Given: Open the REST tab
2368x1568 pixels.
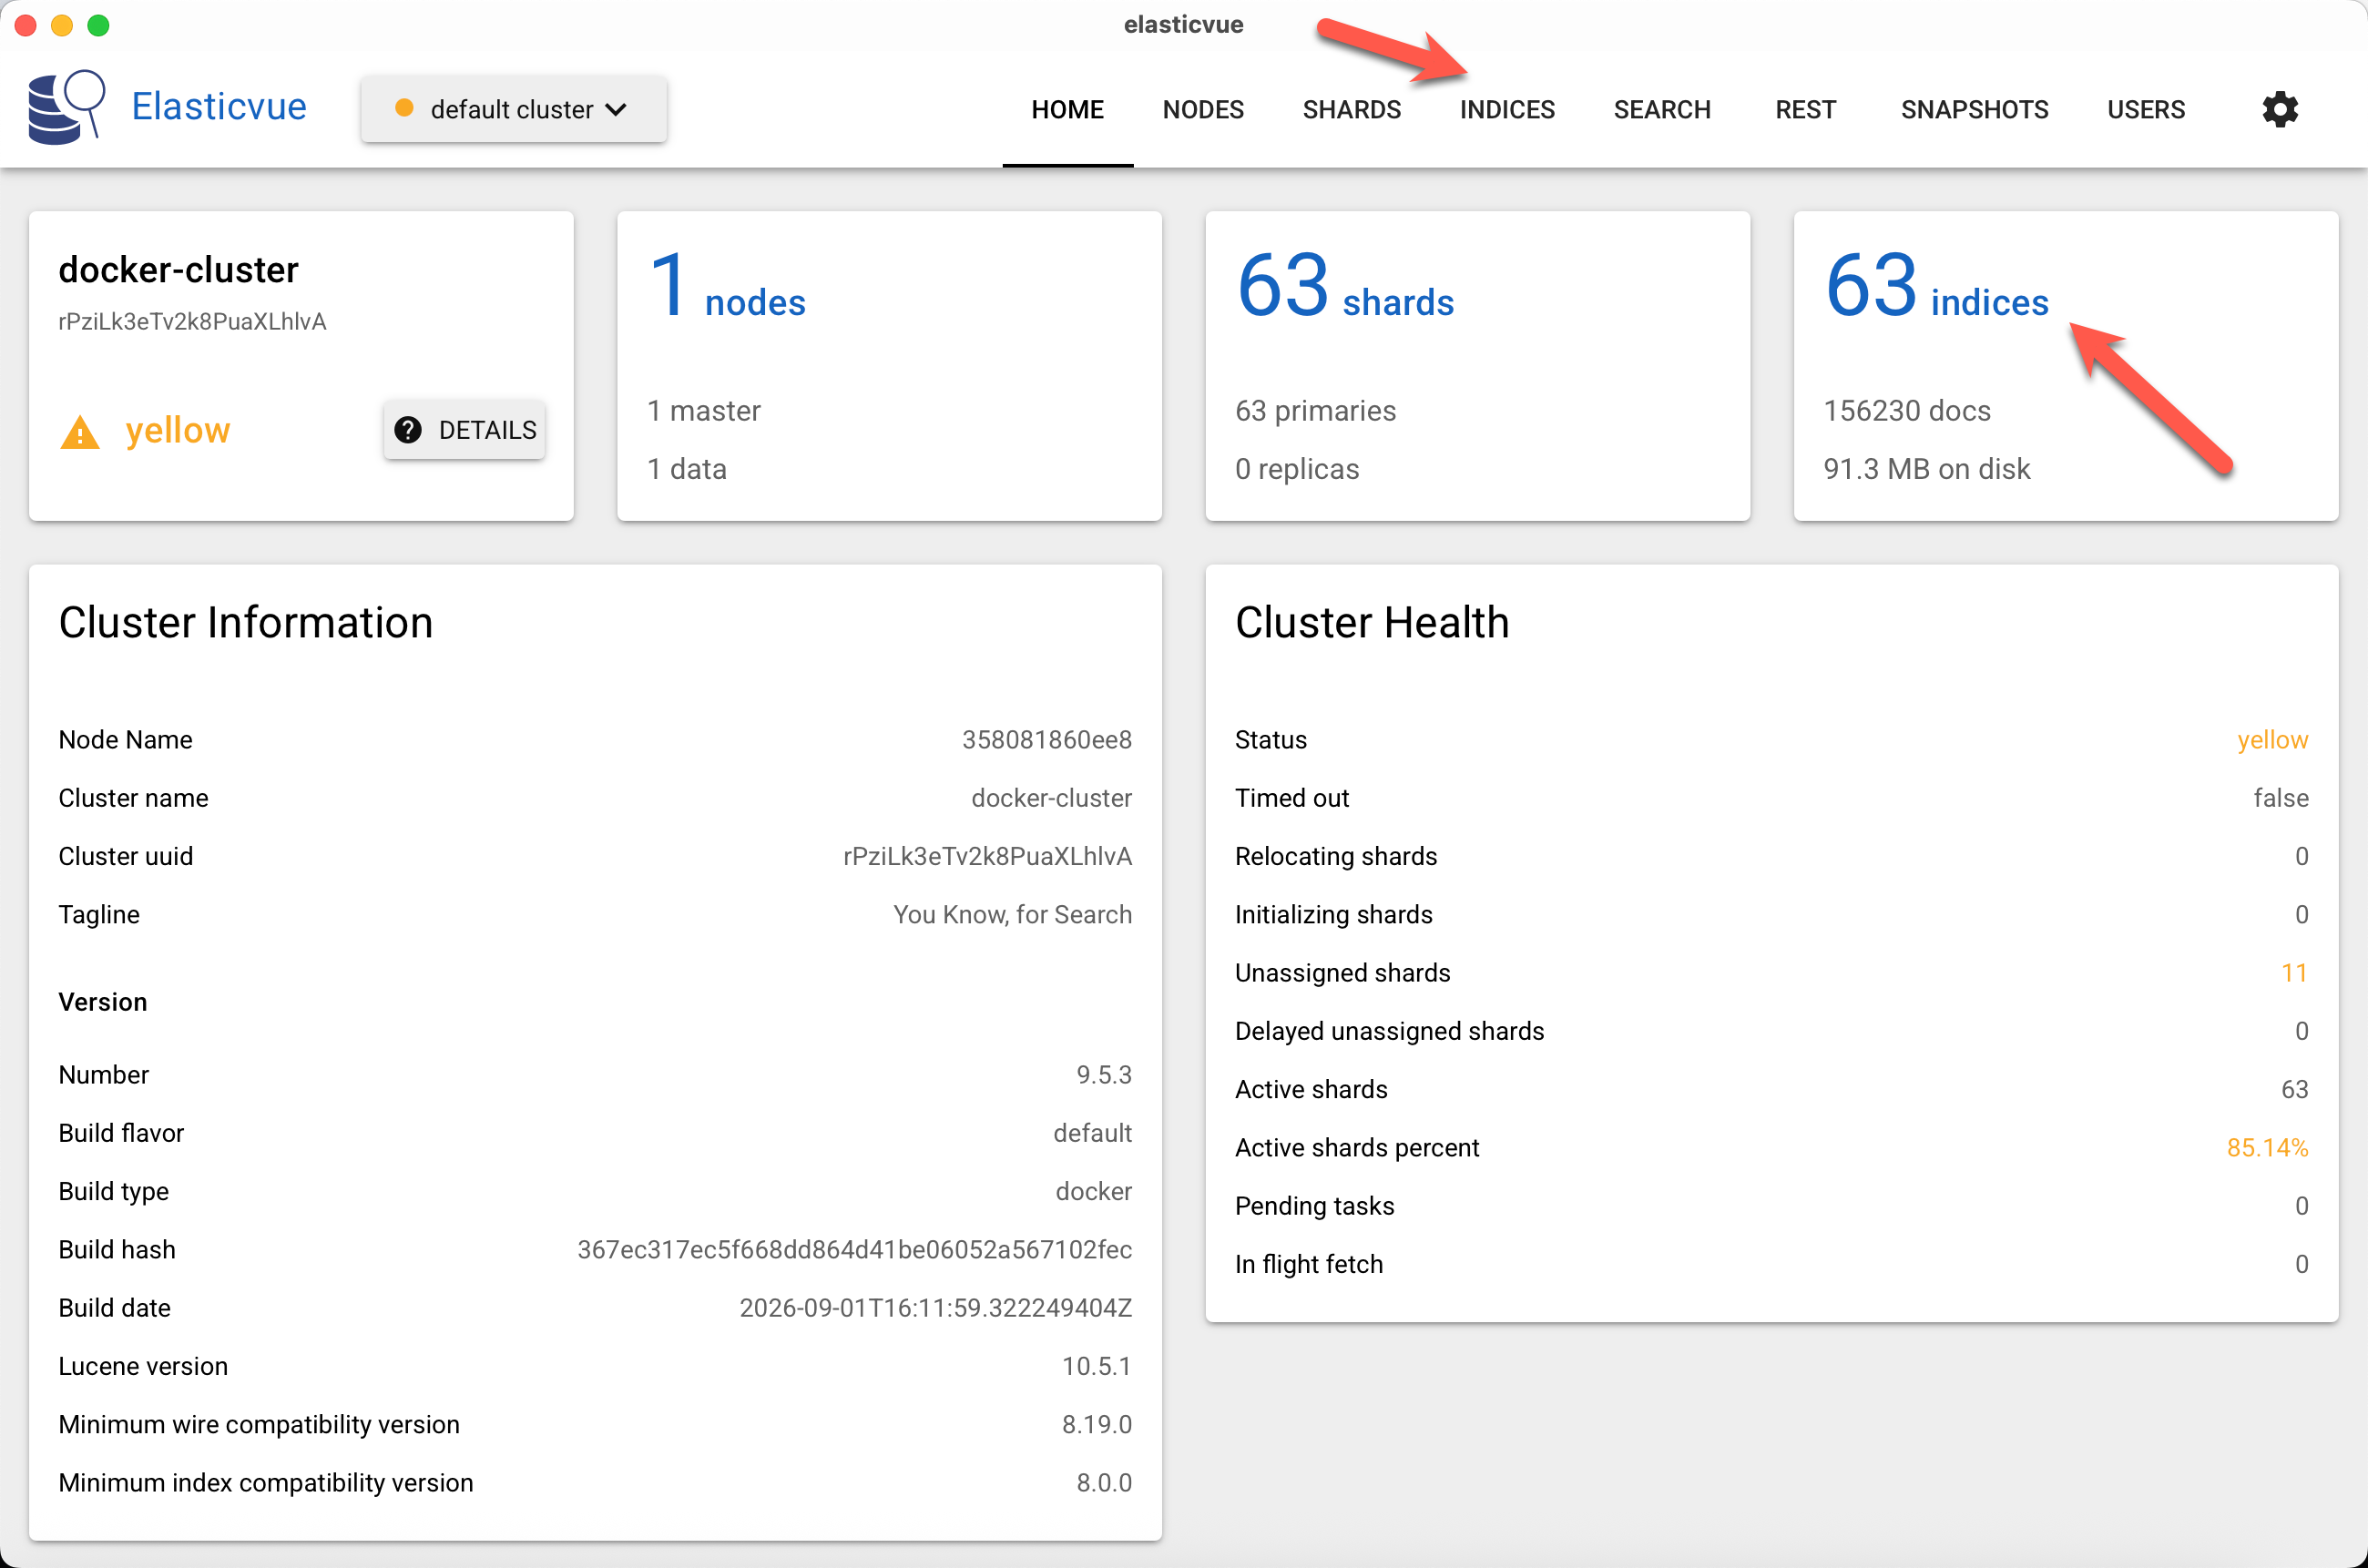Looking at the screenshot, I should (x=1806, y=109).
